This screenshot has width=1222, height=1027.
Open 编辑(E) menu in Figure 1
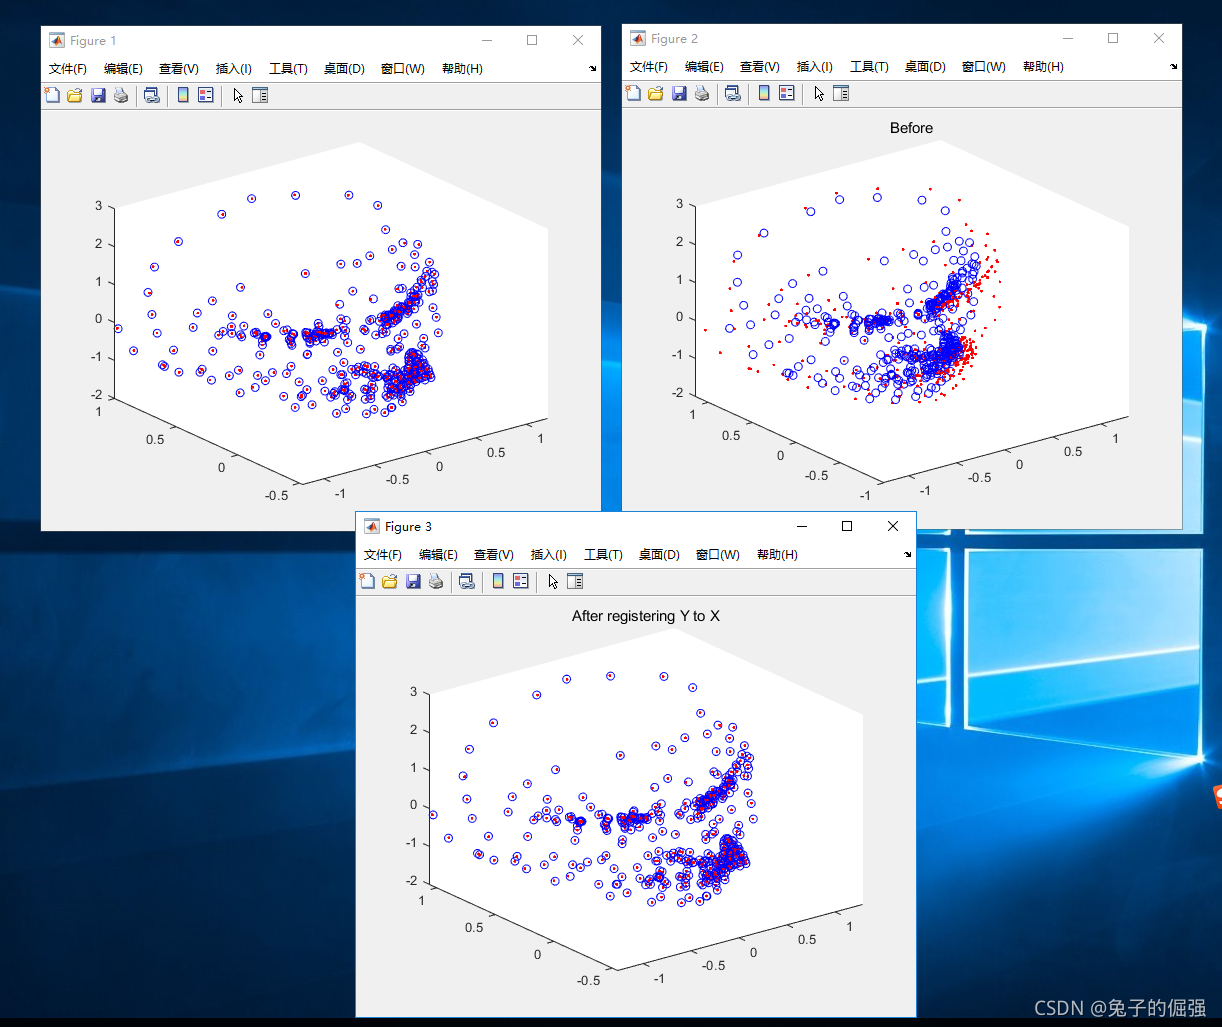point(123,69)
